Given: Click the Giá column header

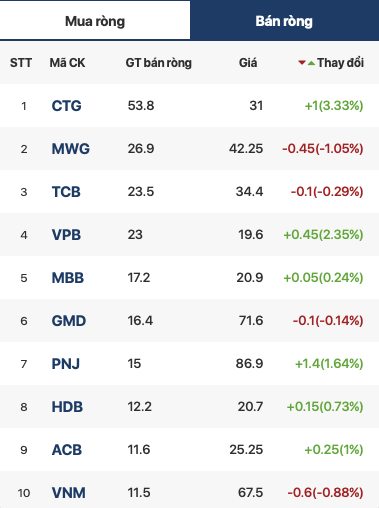Looking at the screenshot, I should [x=248, y=63].
